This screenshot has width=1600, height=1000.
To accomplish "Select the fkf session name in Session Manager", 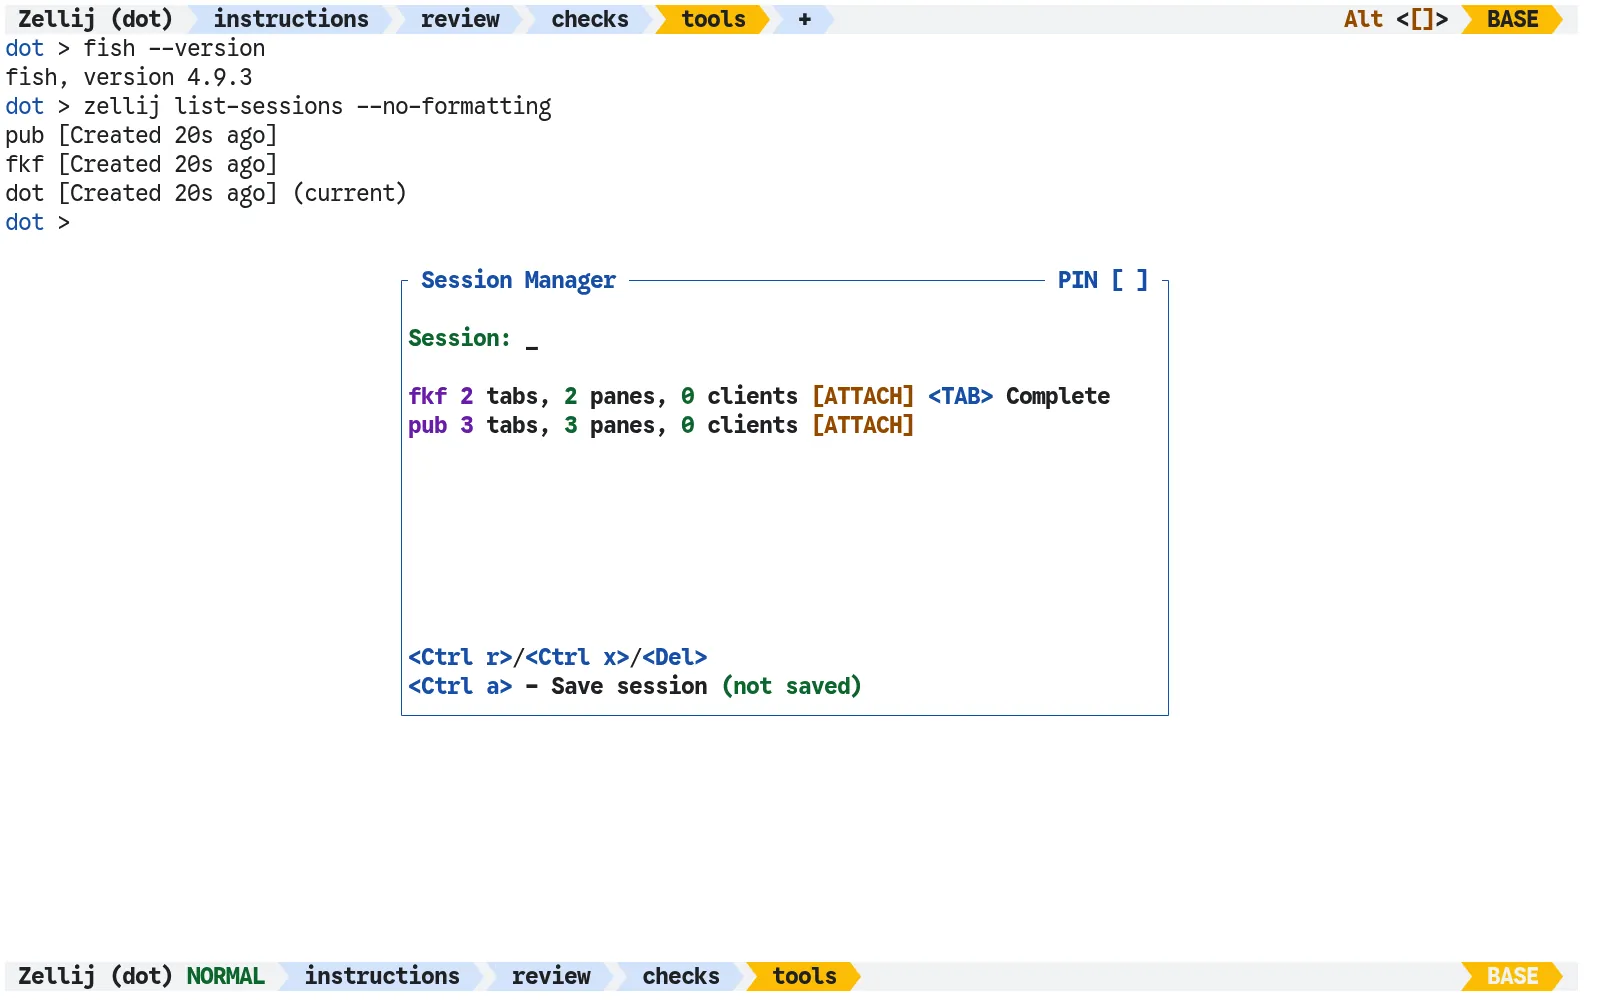I will [x=428, y=396].
